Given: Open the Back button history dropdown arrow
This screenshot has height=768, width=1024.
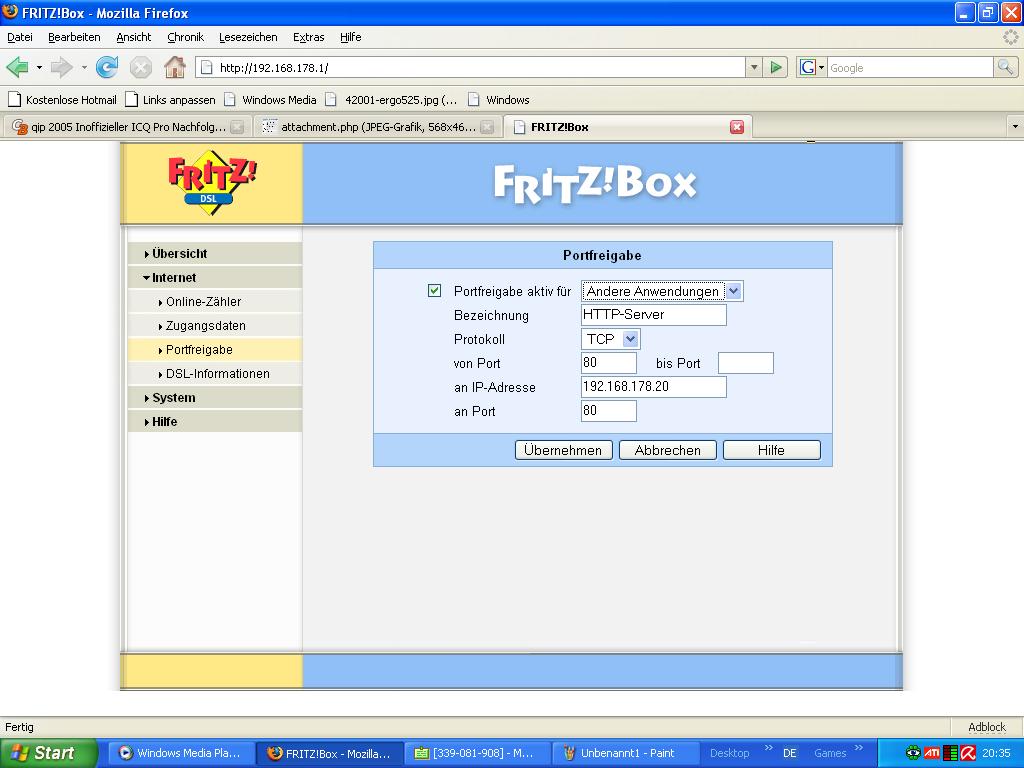Looking at the screenshot, I should pos(39,67).
